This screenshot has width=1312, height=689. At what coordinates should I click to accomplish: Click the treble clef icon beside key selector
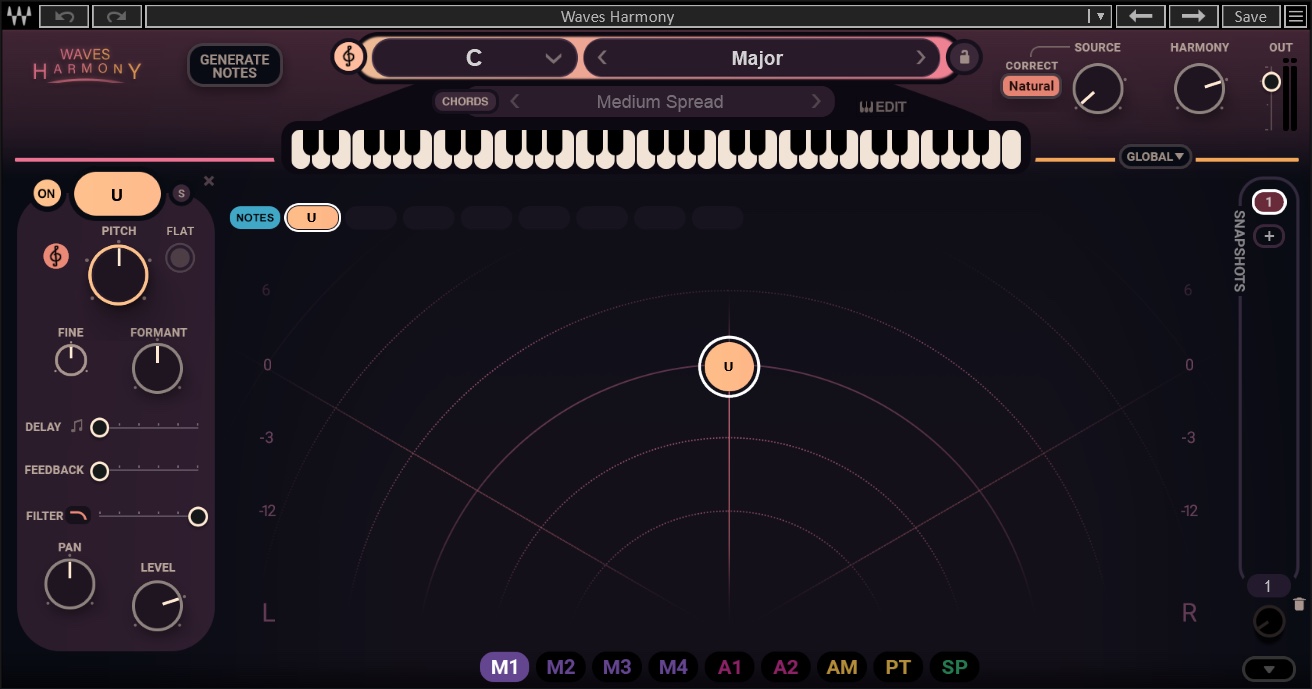coord(348,57)
